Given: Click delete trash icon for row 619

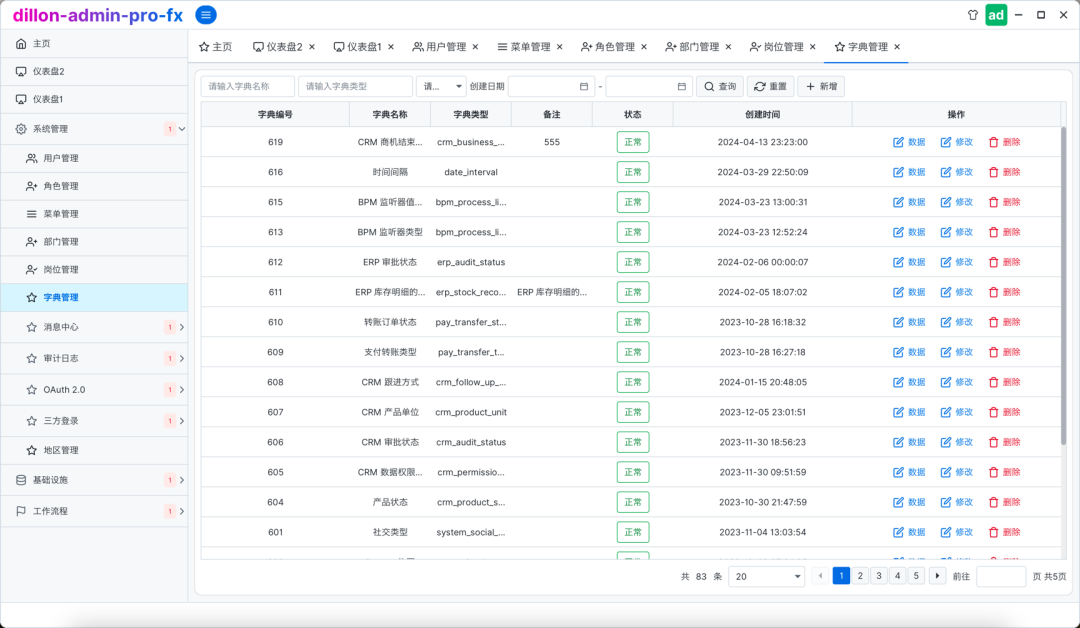Looking at the screenshot, I should click(x=993, y=142).
